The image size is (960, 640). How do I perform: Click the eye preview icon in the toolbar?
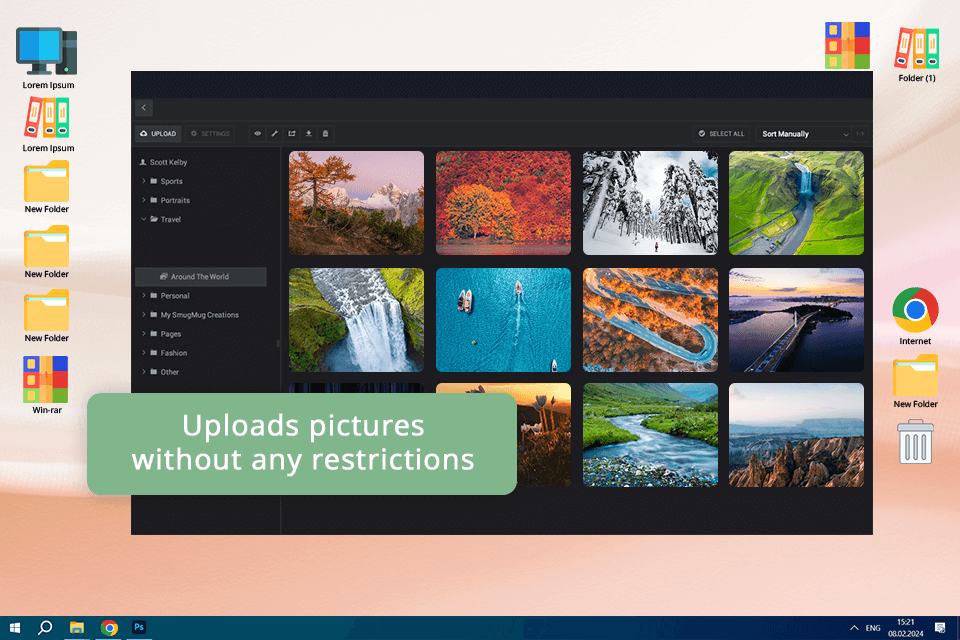point(258,134)
